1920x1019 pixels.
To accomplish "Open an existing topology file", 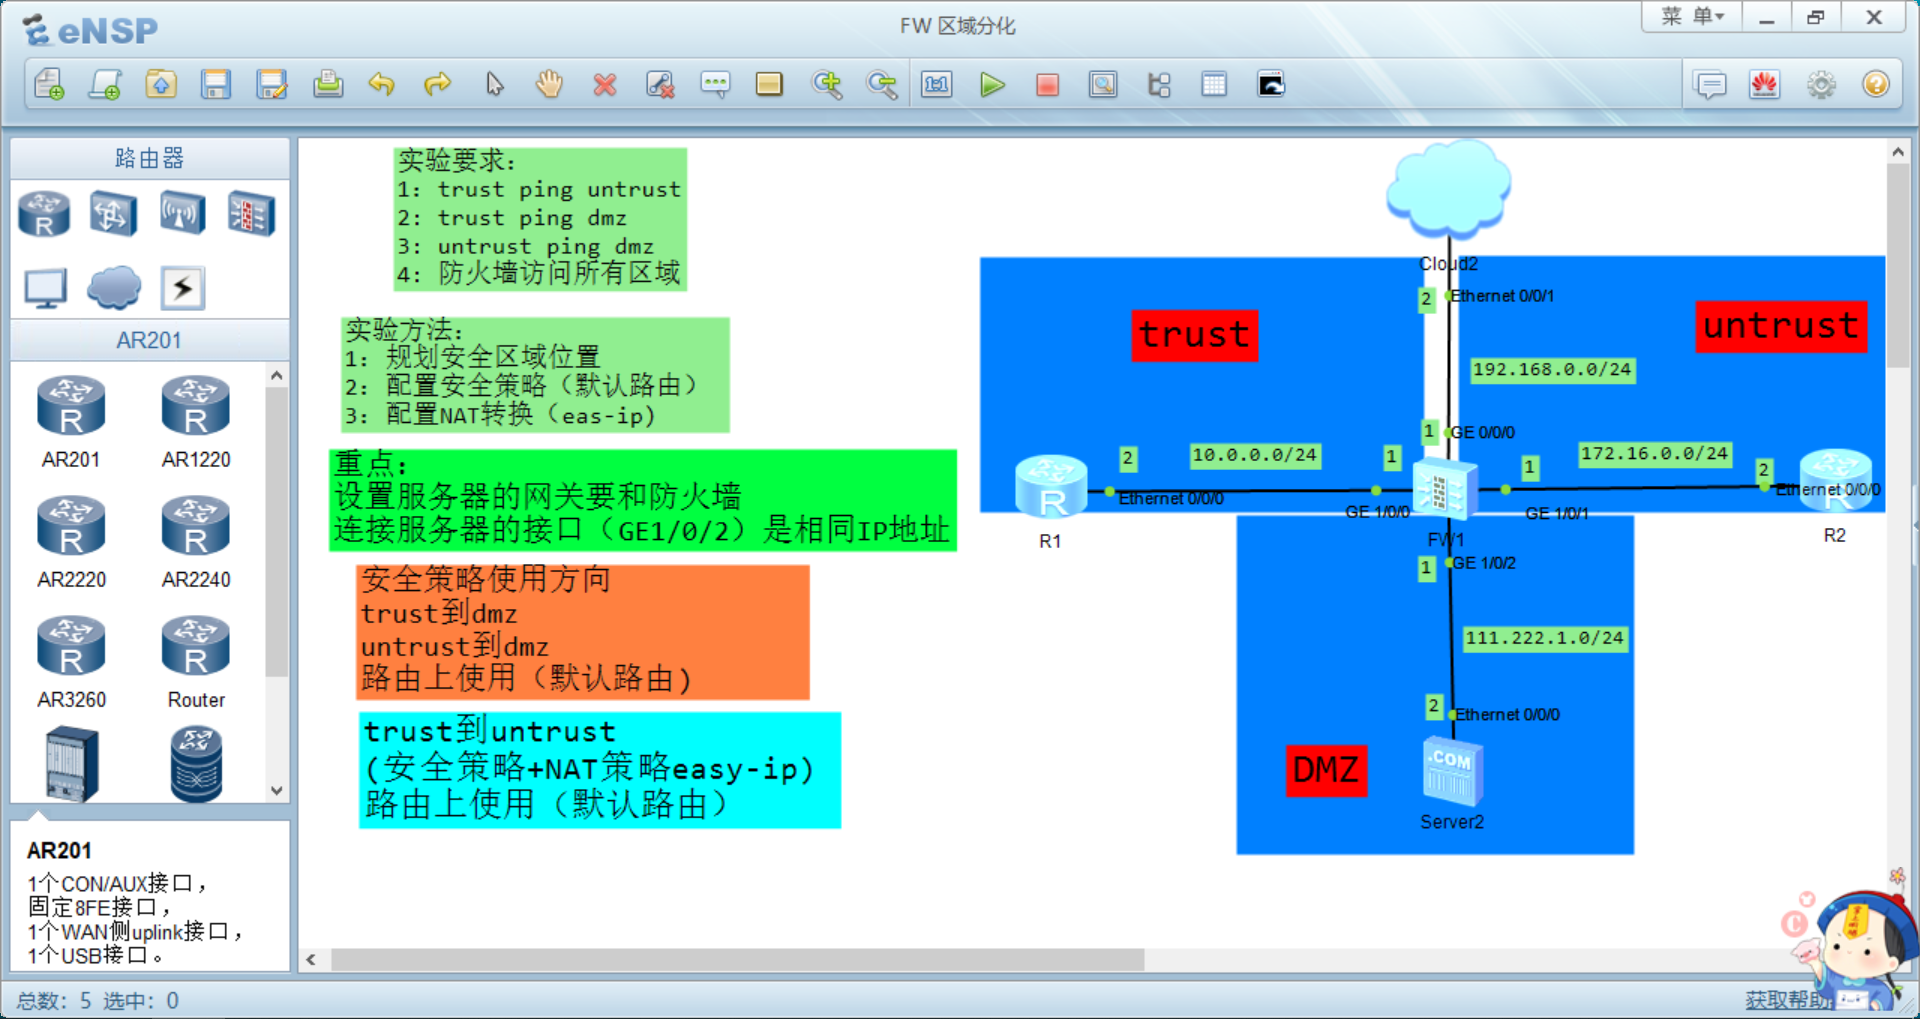I will (160, 85).
